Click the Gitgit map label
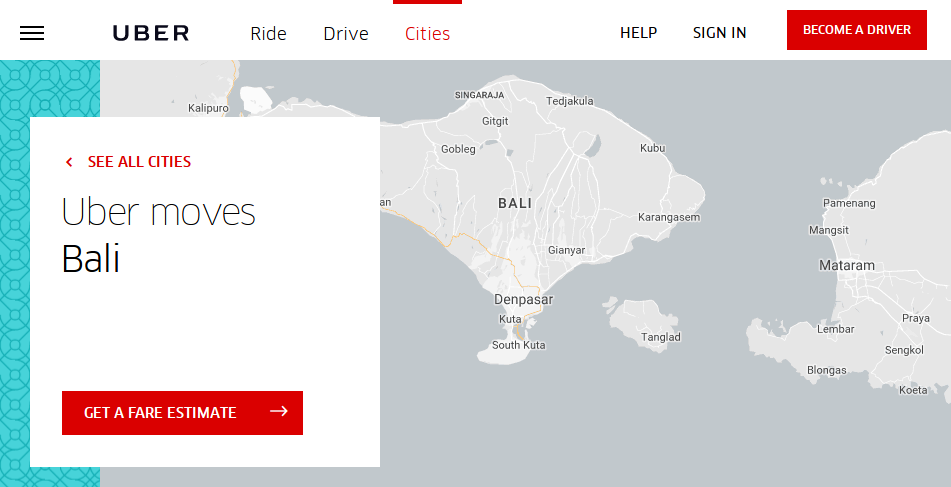 (x=495, y=121)
